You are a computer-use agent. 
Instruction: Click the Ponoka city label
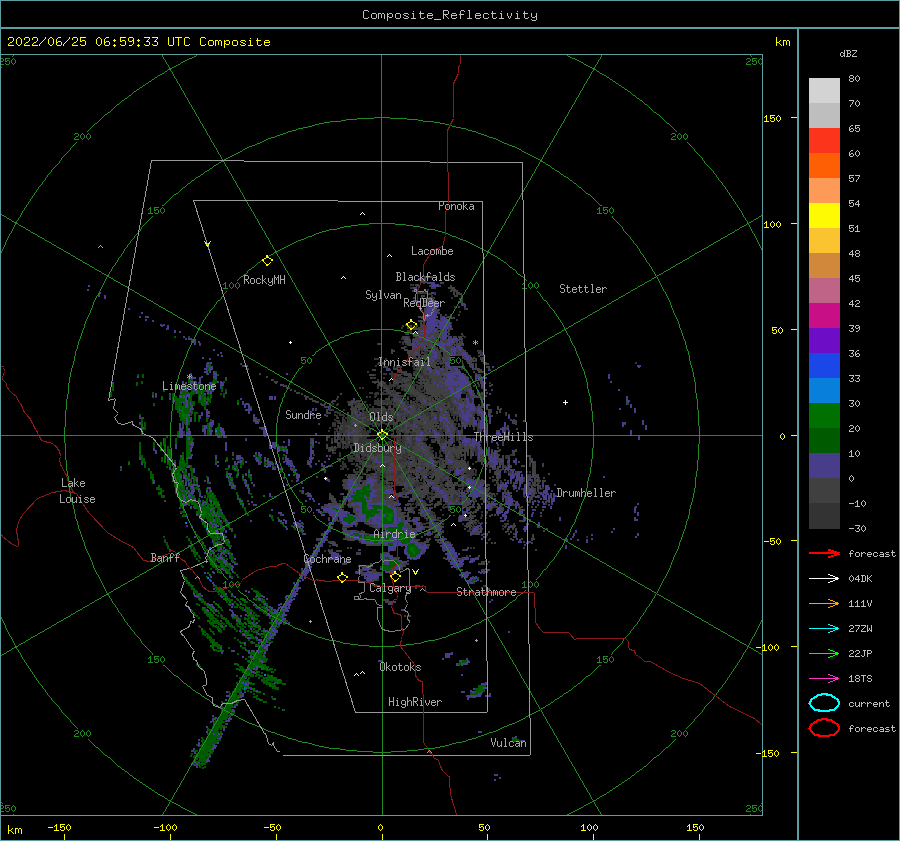pyautogui.click(x=456, y=206)
